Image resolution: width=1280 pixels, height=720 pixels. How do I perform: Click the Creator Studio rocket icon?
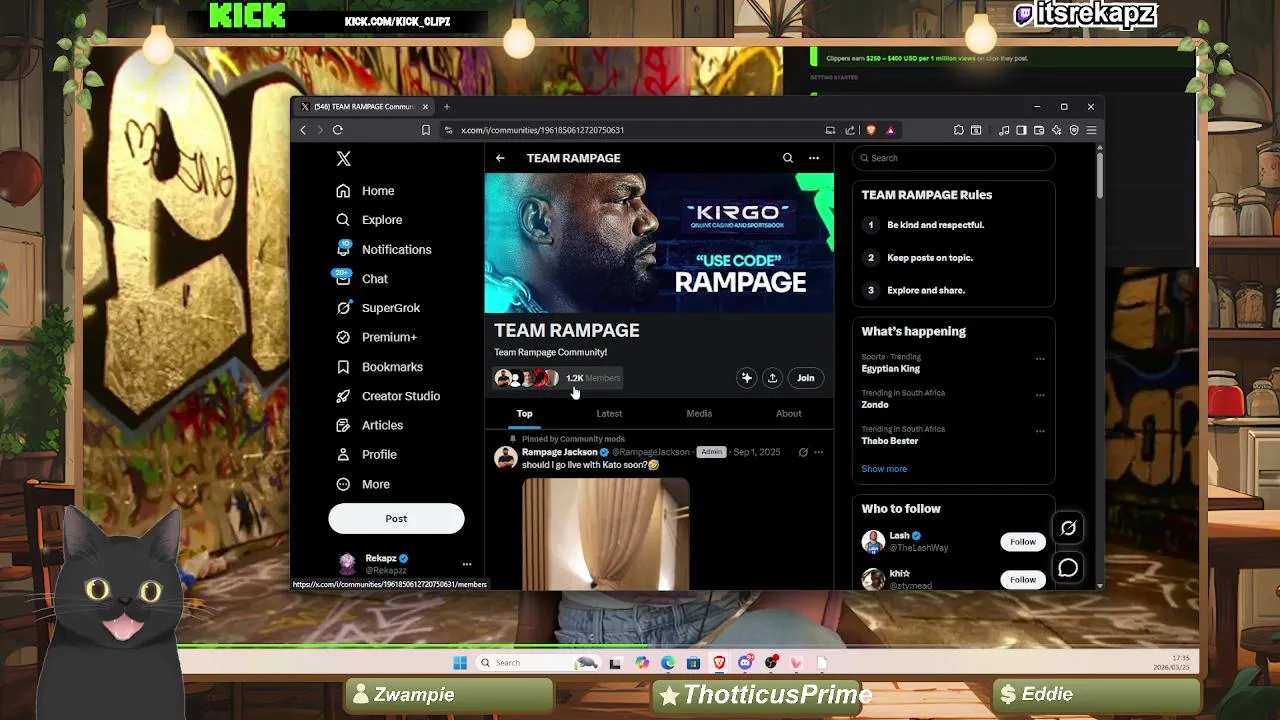pos(343,396)
